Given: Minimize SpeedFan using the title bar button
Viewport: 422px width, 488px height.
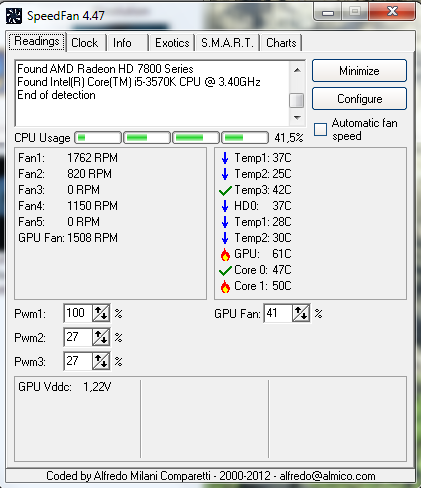Looking at the screenshot, I should pyautogui.click(x=328, y=13).
